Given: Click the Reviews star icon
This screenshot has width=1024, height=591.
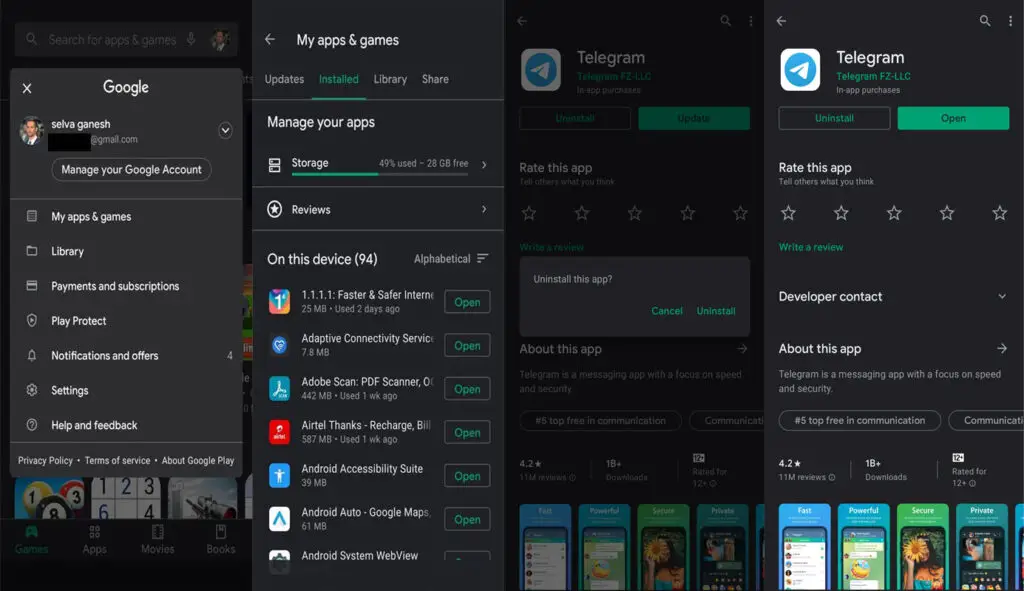Looking at the screenshot, I should point(274,209).
